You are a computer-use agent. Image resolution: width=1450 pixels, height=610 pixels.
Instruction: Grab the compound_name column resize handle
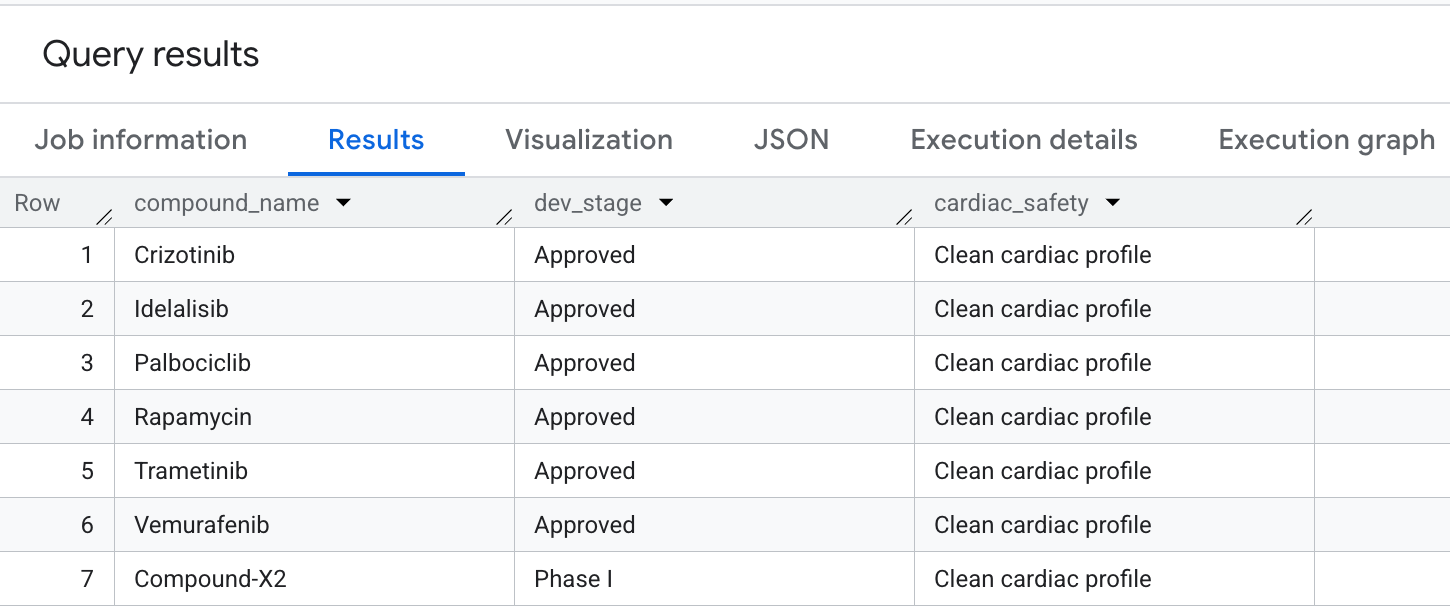click(504, 216)
